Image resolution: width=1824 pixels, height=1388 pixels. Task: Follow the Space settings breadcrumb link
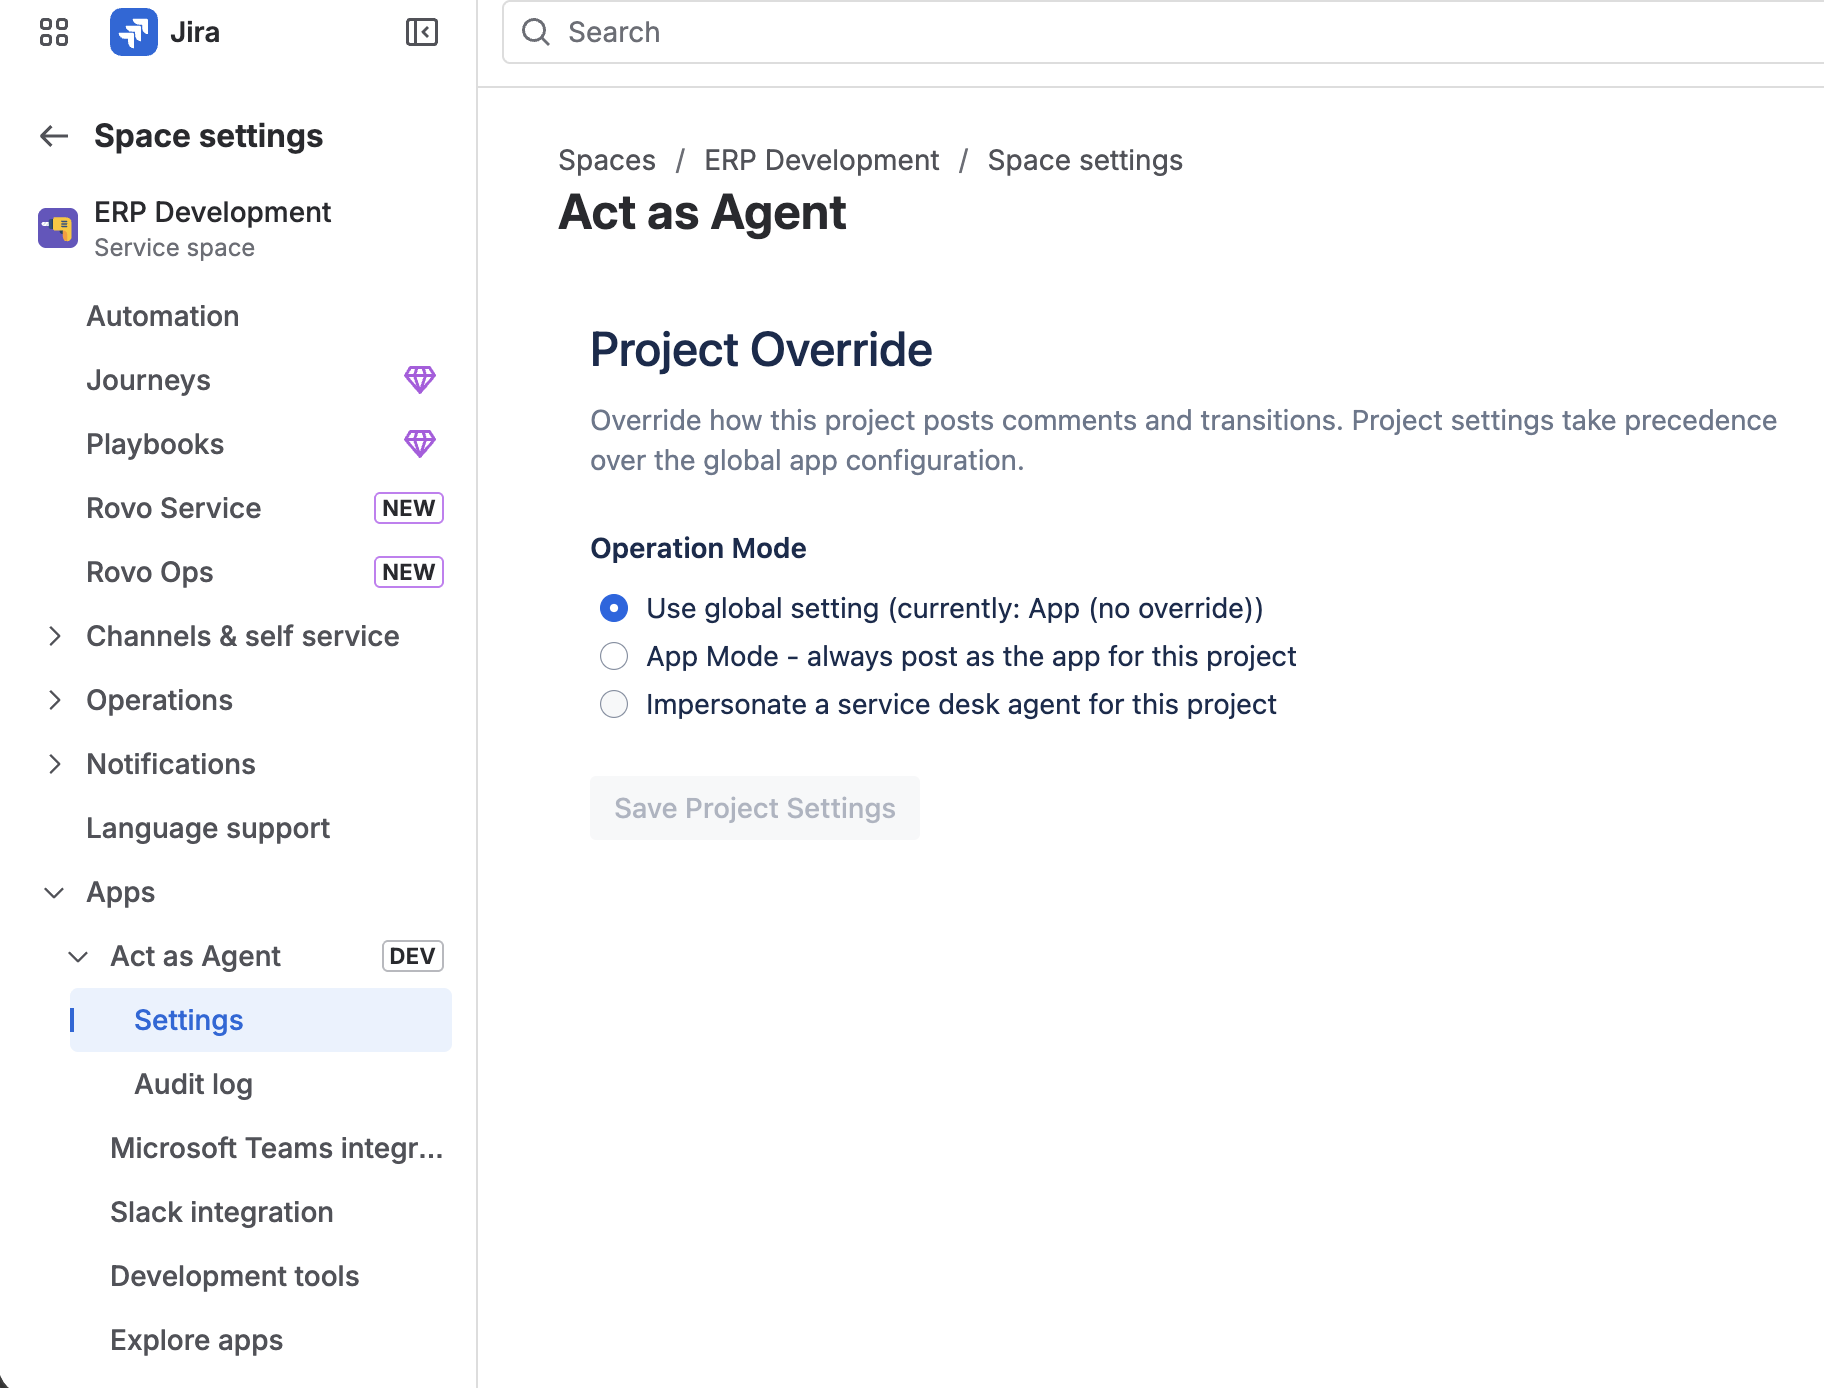1085,160
